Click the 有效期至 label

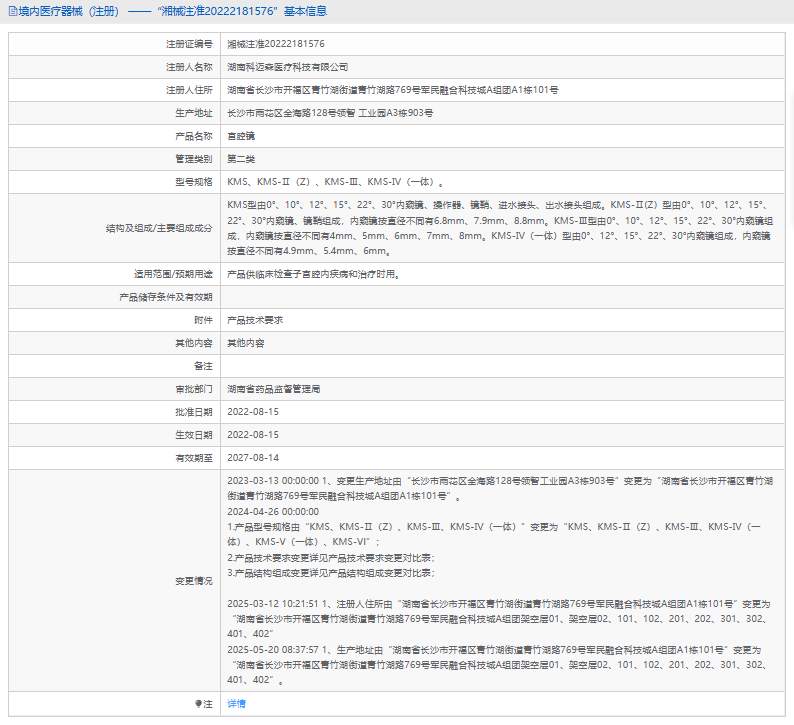193,458
